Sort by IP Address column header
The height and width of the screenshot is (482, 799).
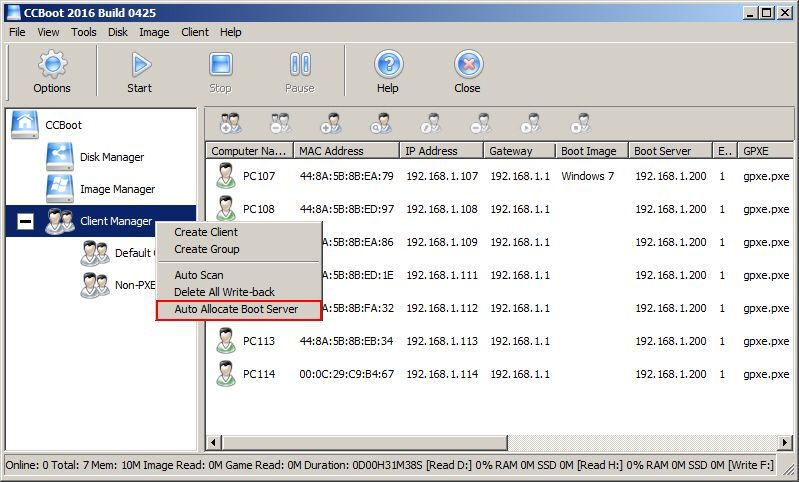point(441,151)
